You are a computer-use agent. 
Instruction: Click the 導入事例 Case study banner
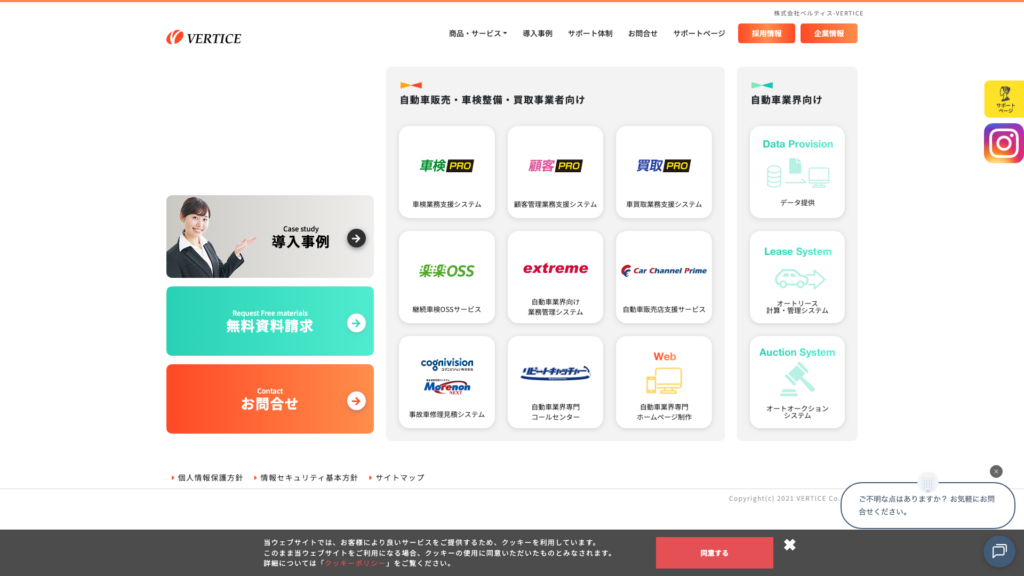[x=269, y=237]
